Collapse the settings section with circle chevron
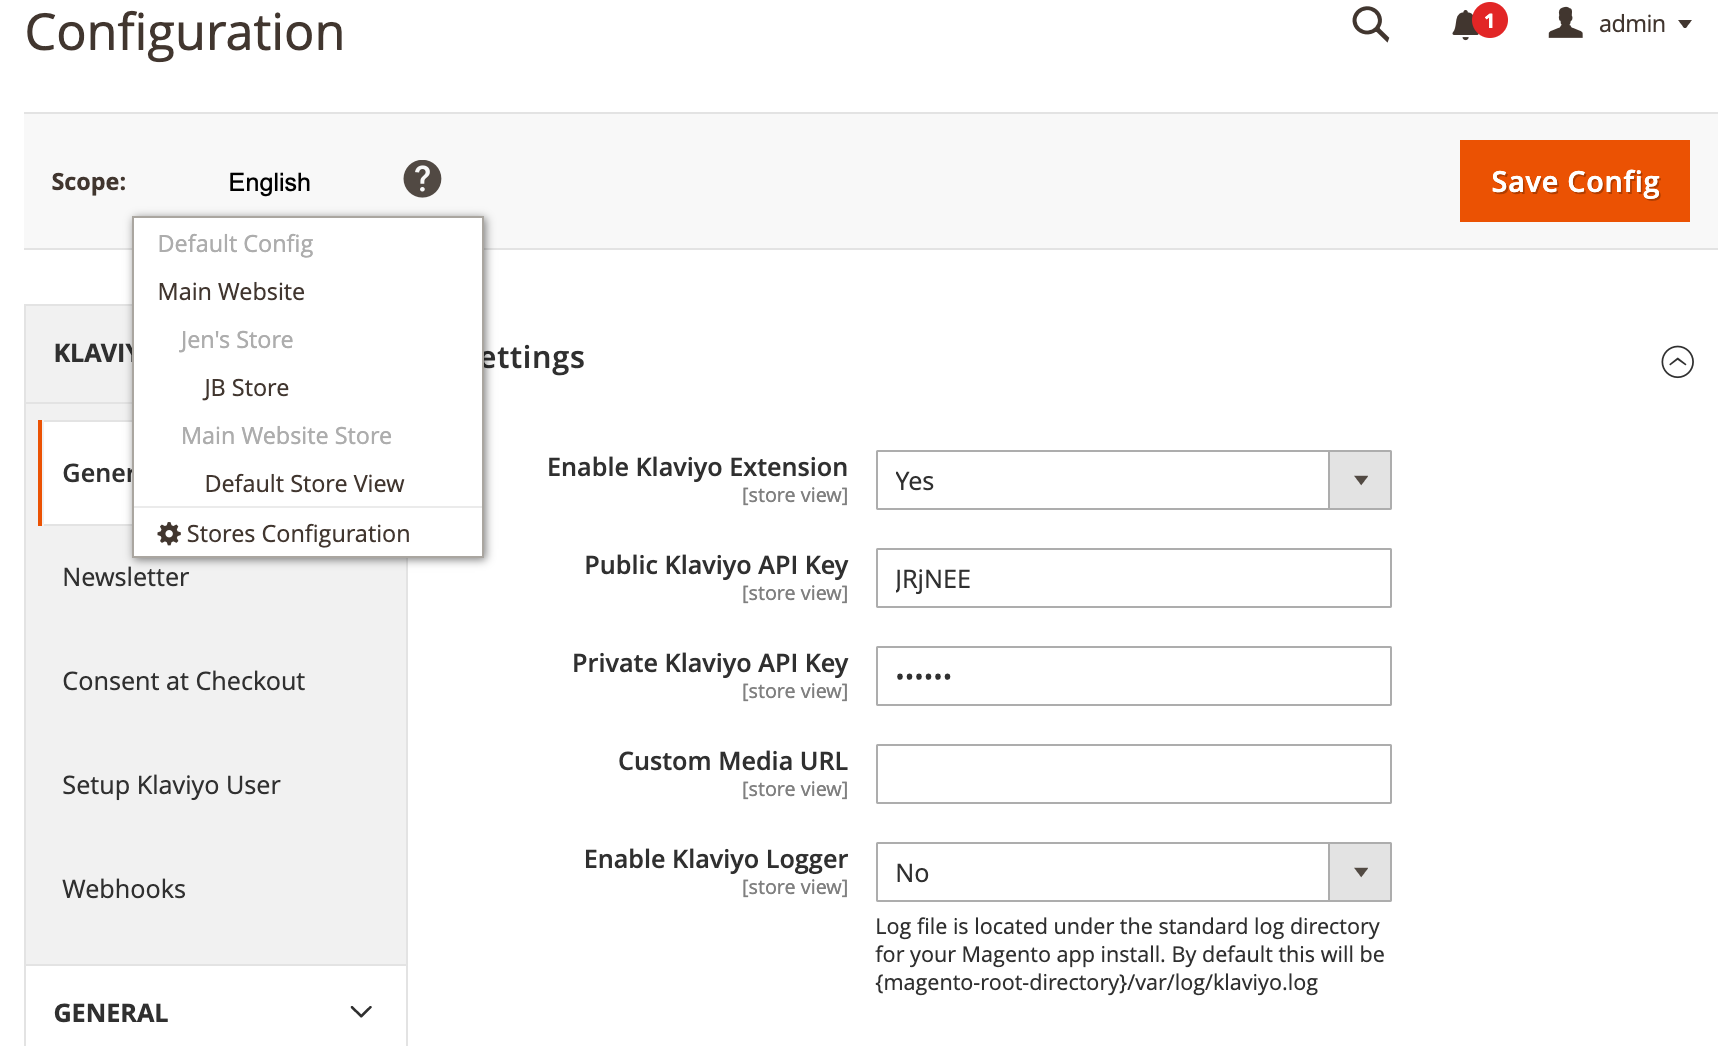This screenshot has height=1046, width=1736. click(x=1677, y=362)
